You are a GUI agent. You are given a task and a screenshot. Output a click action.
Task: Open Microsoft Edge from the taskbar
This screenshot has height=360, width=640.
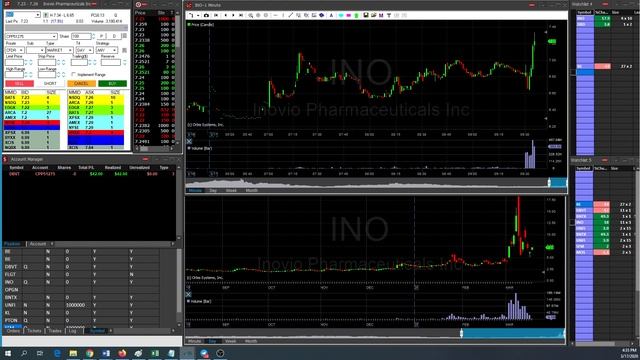[57, 353]
